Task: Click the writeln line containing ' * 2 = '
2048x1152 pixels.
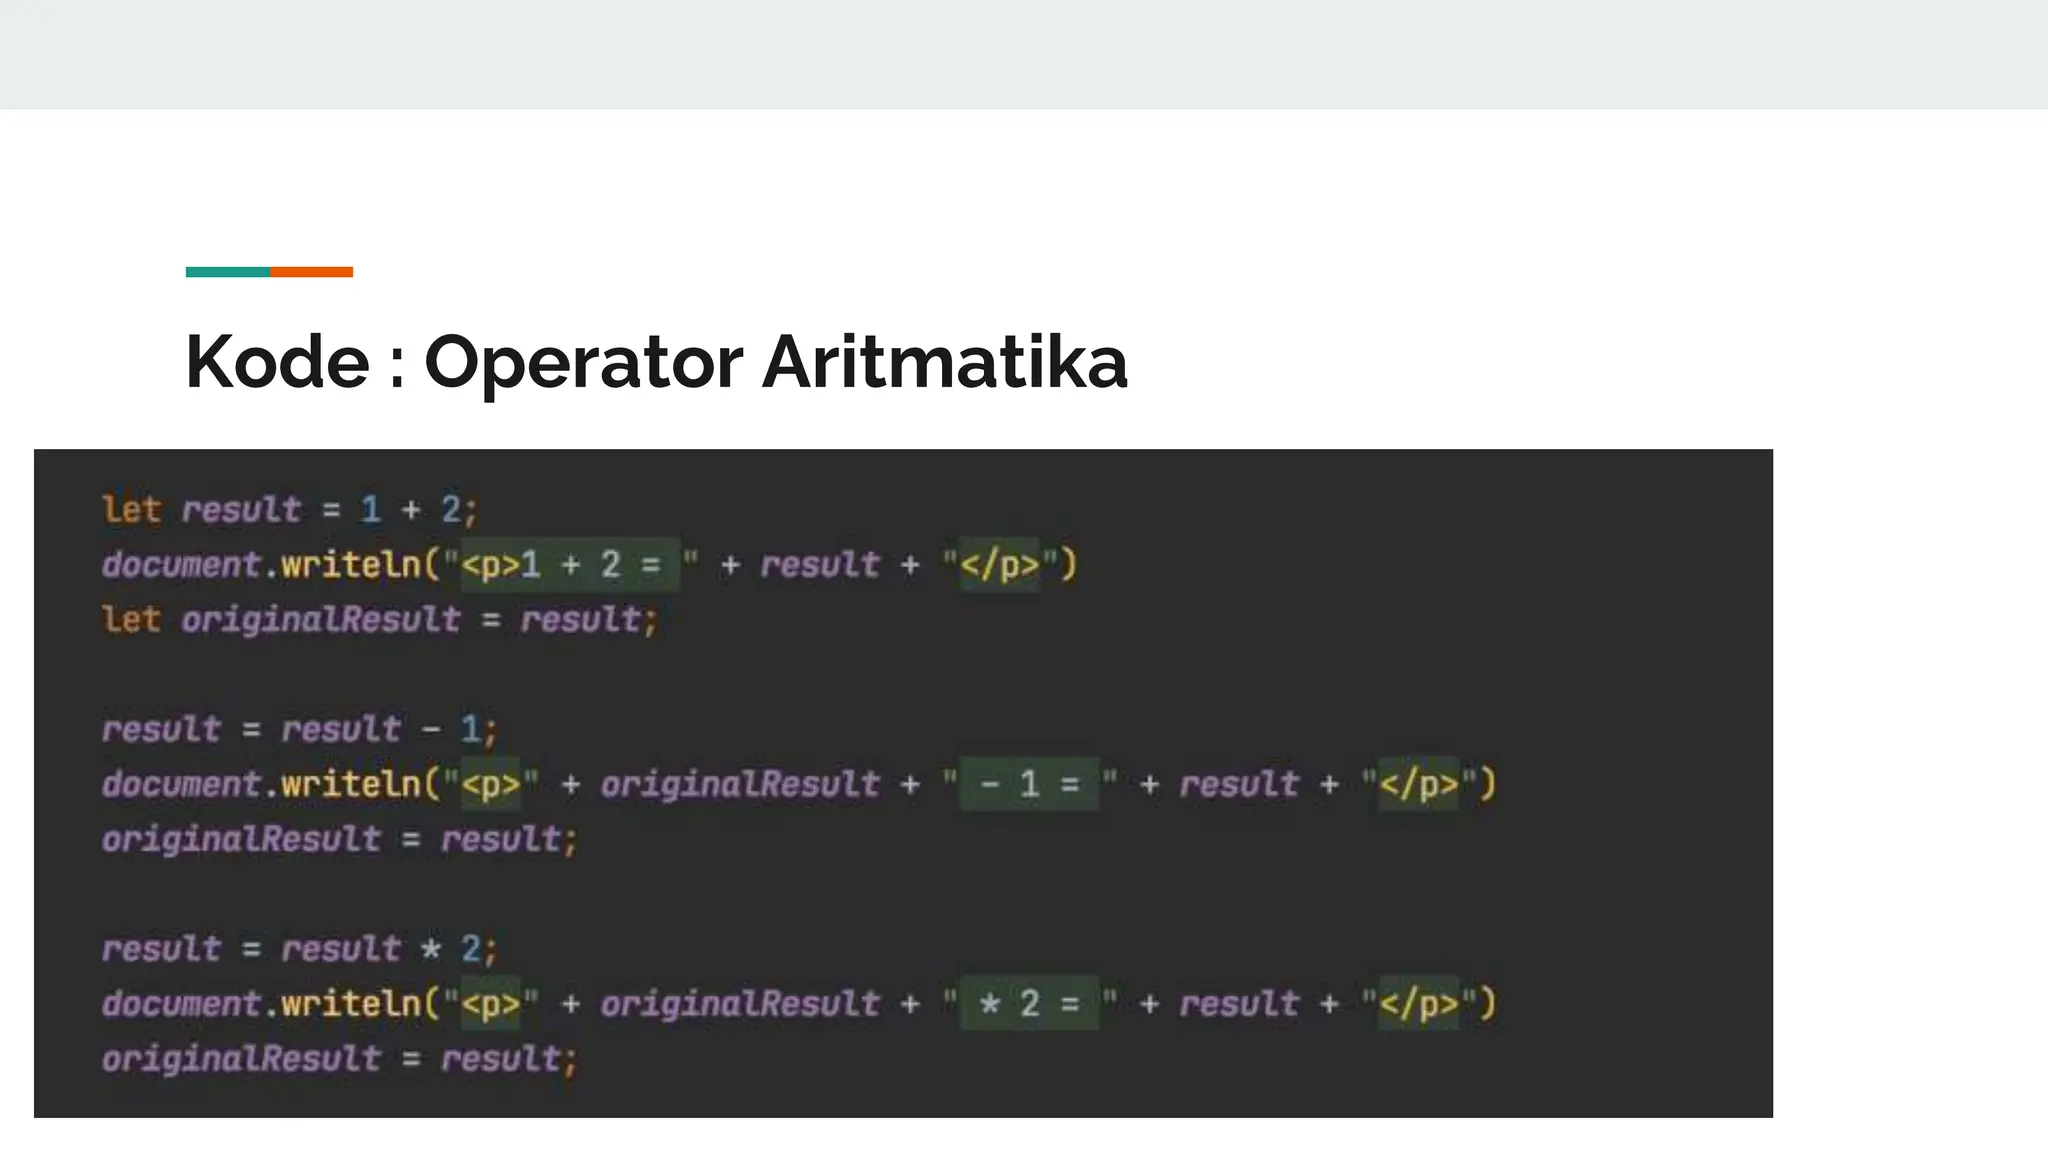Action: [x=799, y=1003]
